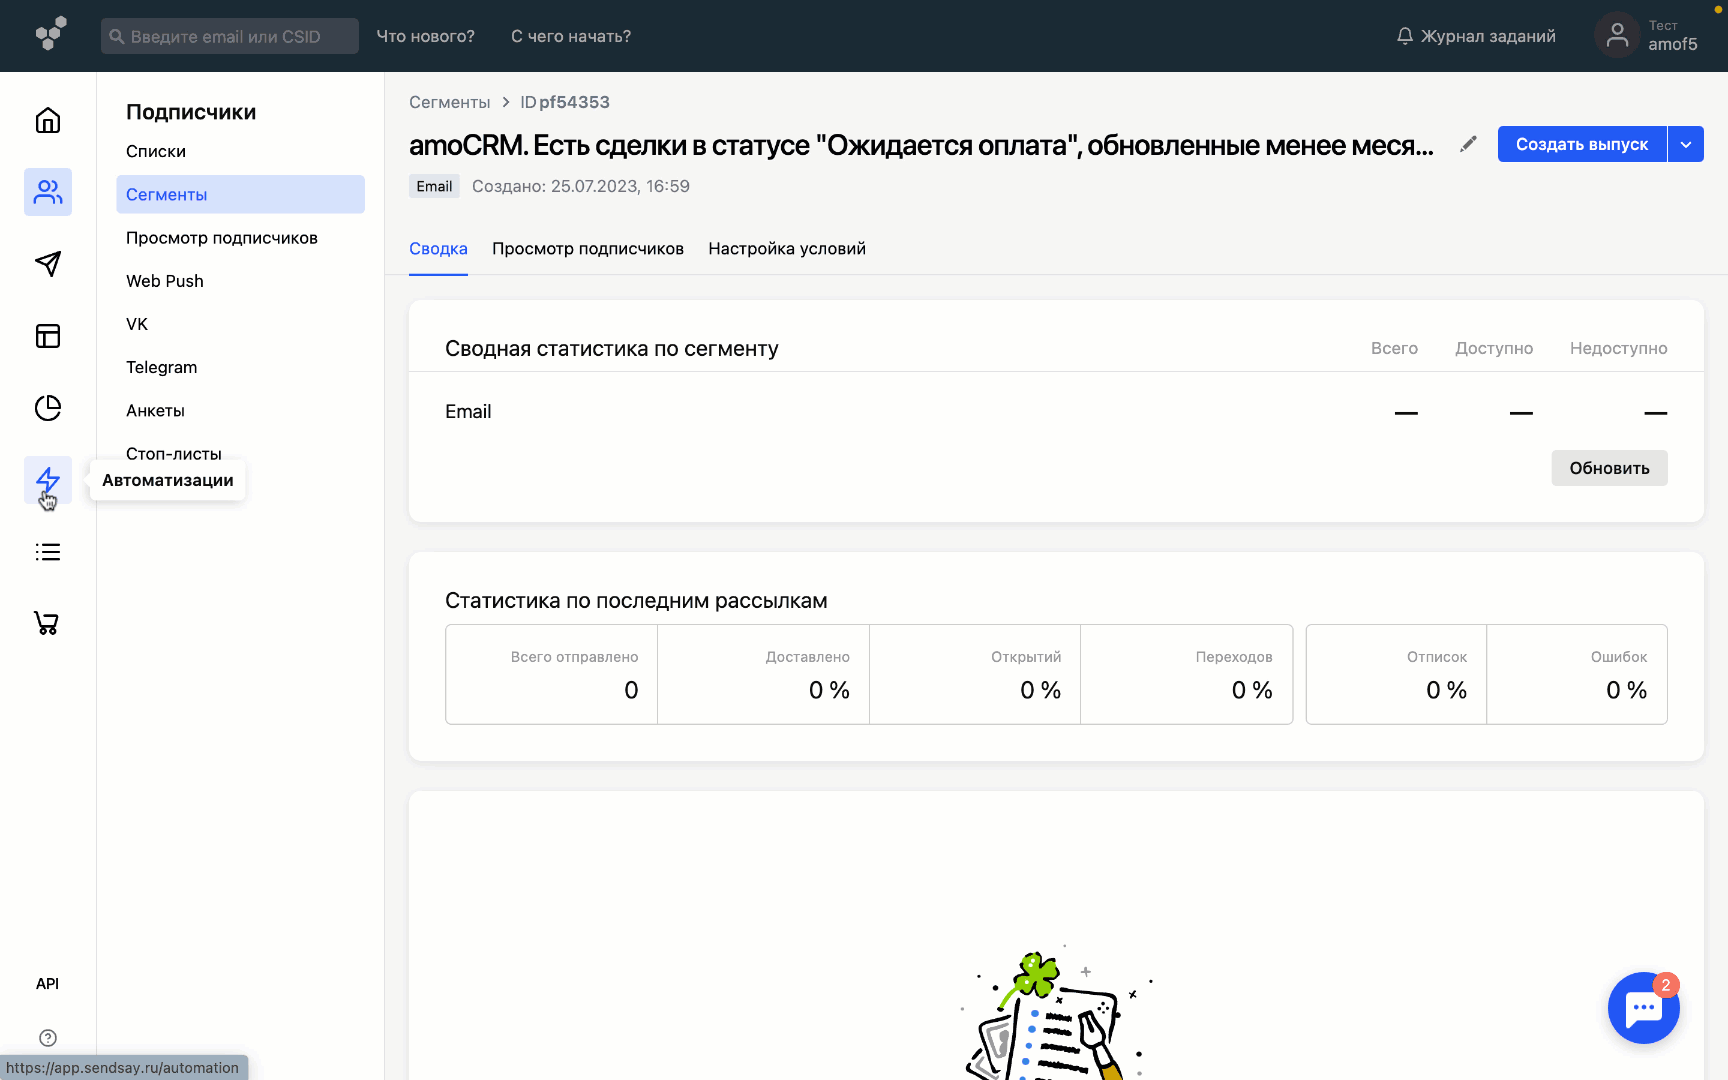Image resolution: width=1728 pixels, height=1080 pixels.
Task: Click the pencil icon to rename segment
Action: pyautogui.click(x=1468, y=144)
